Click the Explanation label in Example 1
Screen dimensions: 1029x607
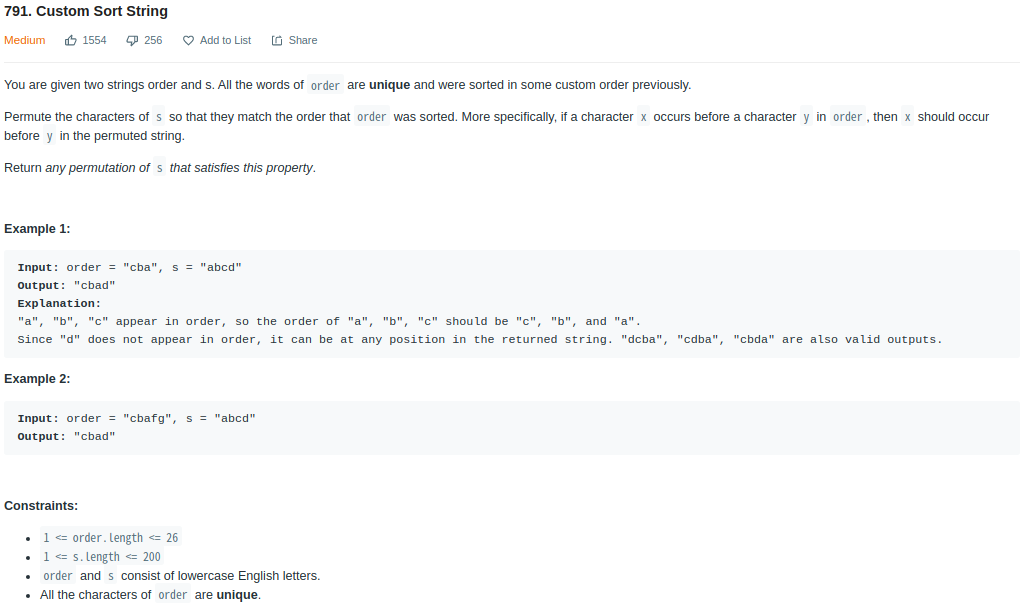[x=59, y=303]
